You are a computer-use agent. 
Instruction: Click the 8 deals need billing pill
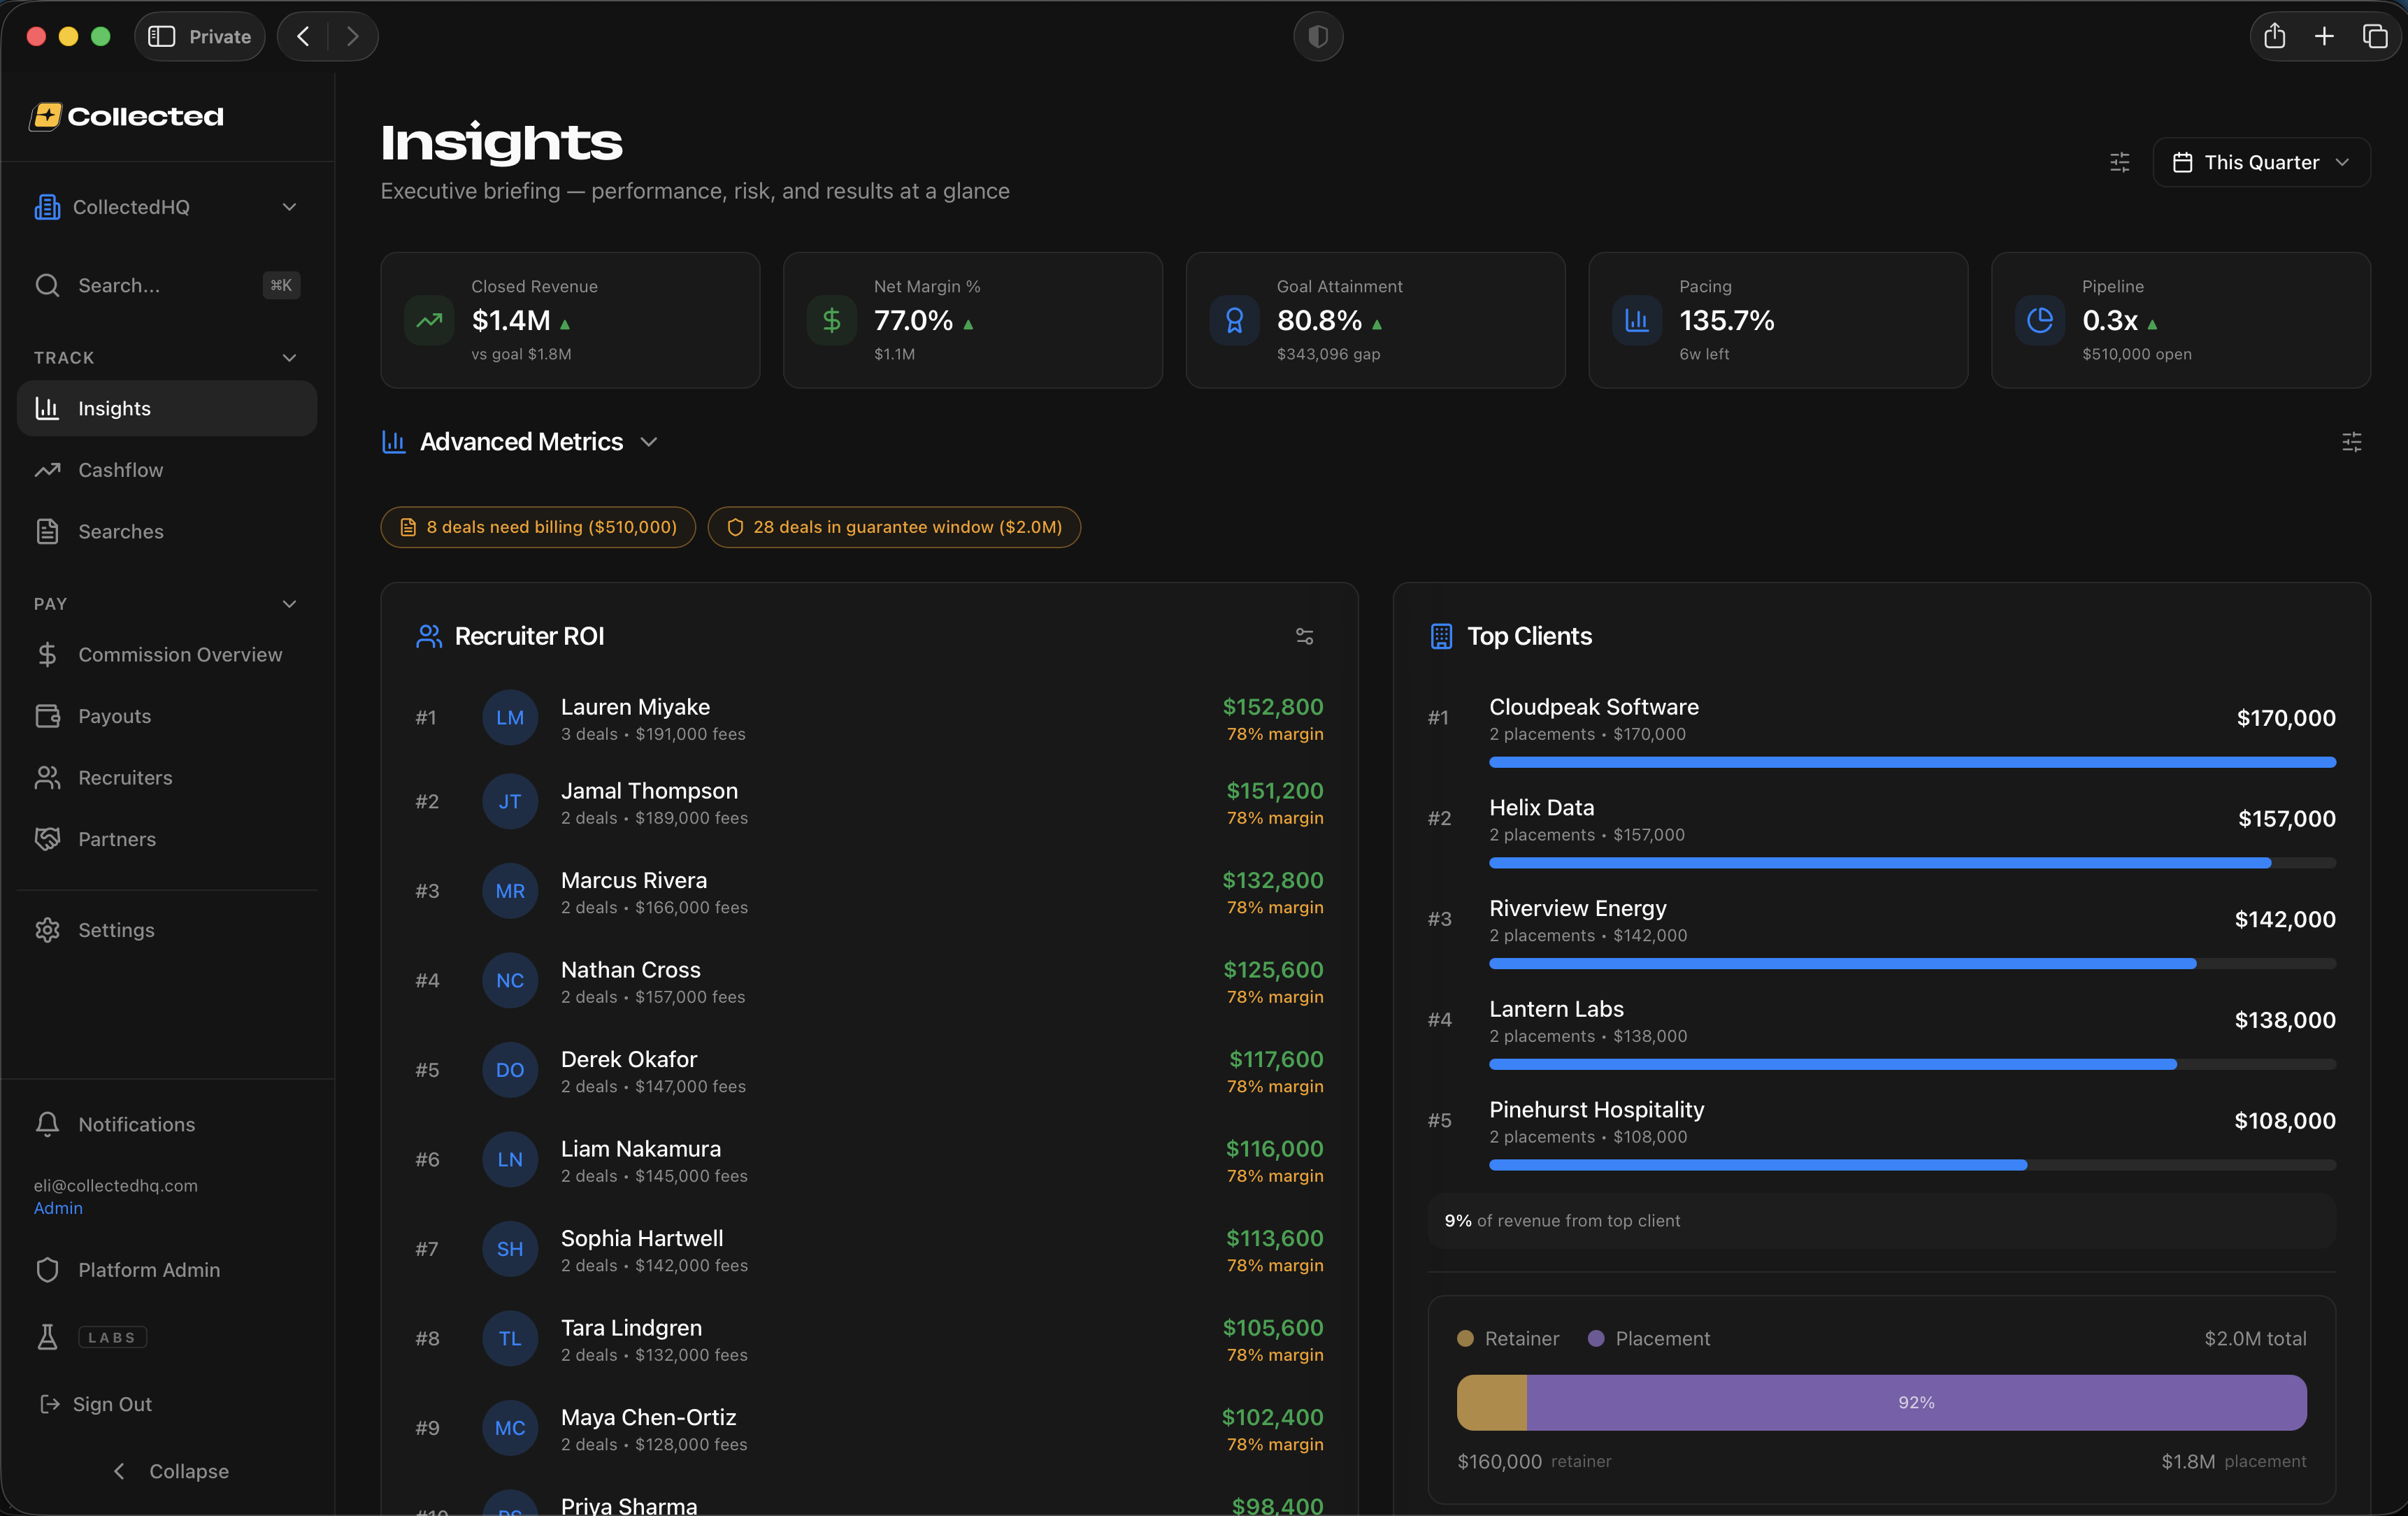[538, 527]
